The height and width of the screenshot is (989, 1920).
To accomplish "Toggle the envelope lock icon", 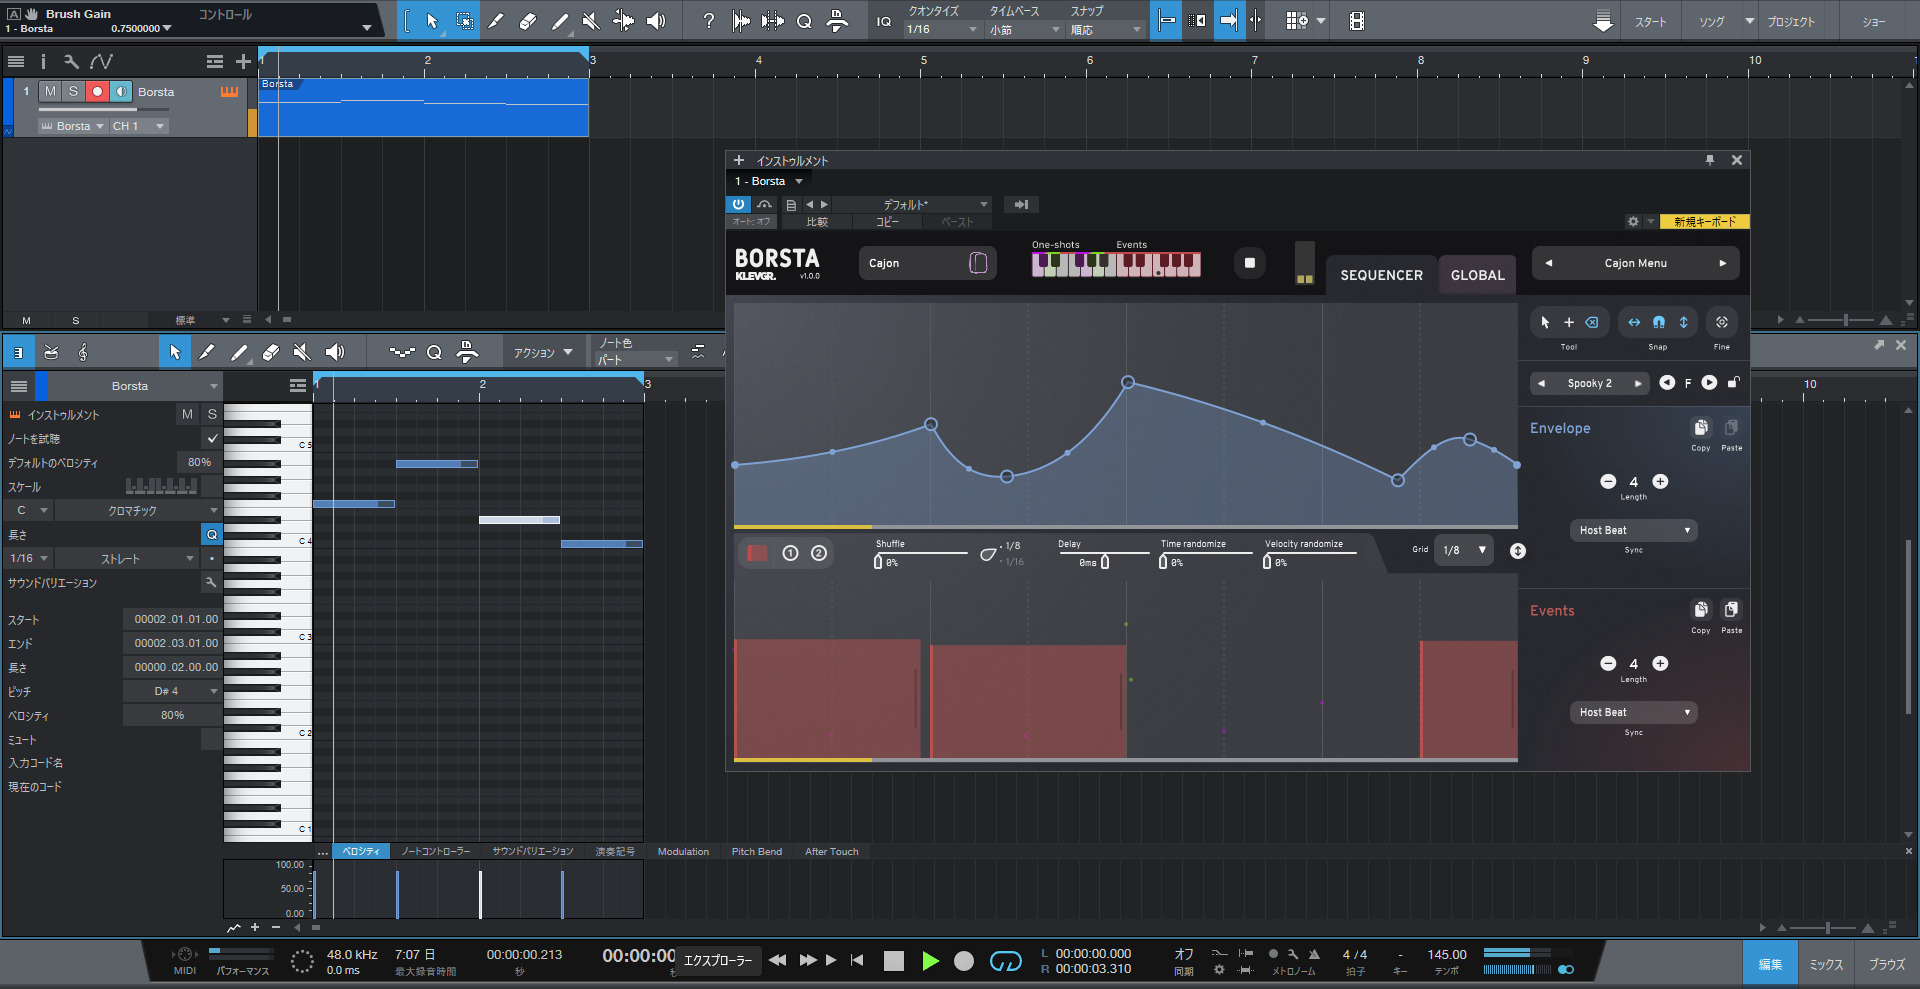I will point(1733,383).
